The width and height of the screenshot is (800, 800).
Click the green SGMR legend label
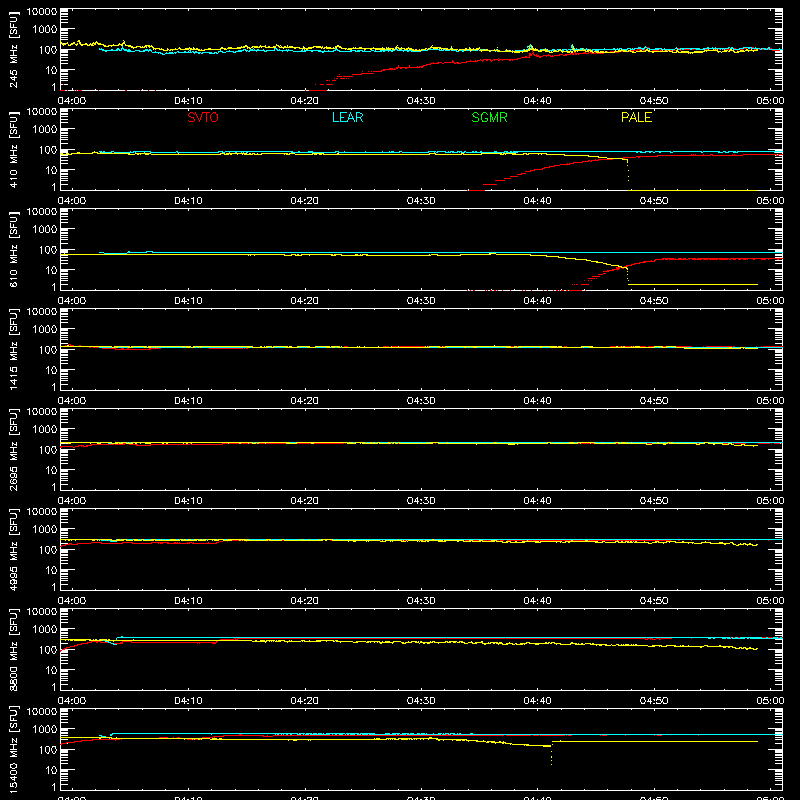click(x=489, y=117)
